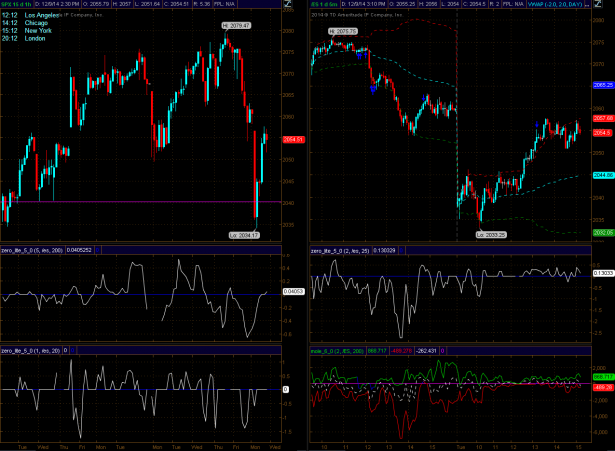615x451 pixels.
Task: Click the /ES chart drawing-tools icon
Action: click(x=598, y=4)
